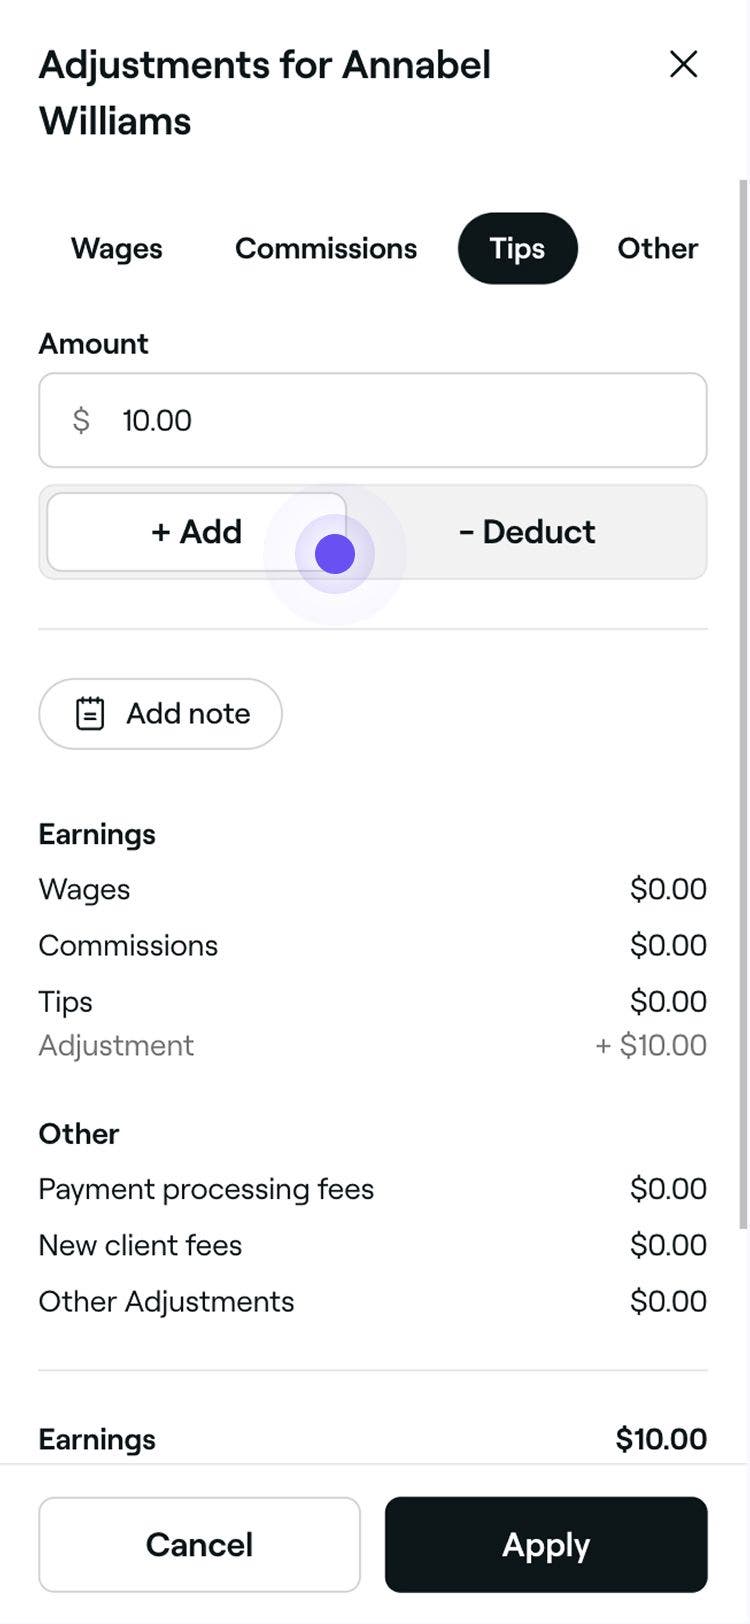Switch to the Wages tab
Viewport: 750px width, 1624px height.
117,249
